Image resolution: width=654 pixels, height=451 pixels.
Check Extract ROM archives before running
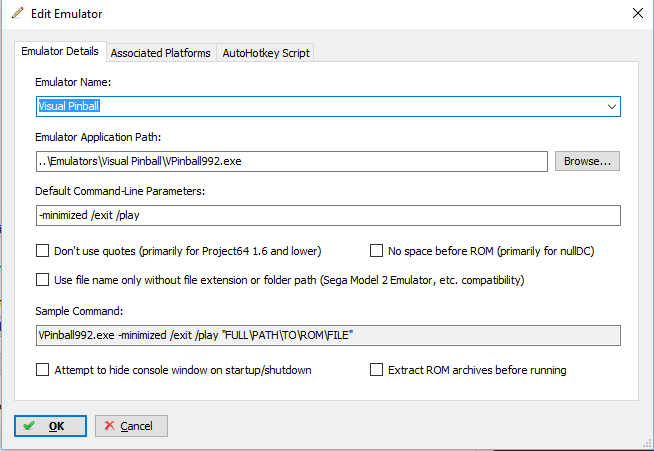(376, 370)
